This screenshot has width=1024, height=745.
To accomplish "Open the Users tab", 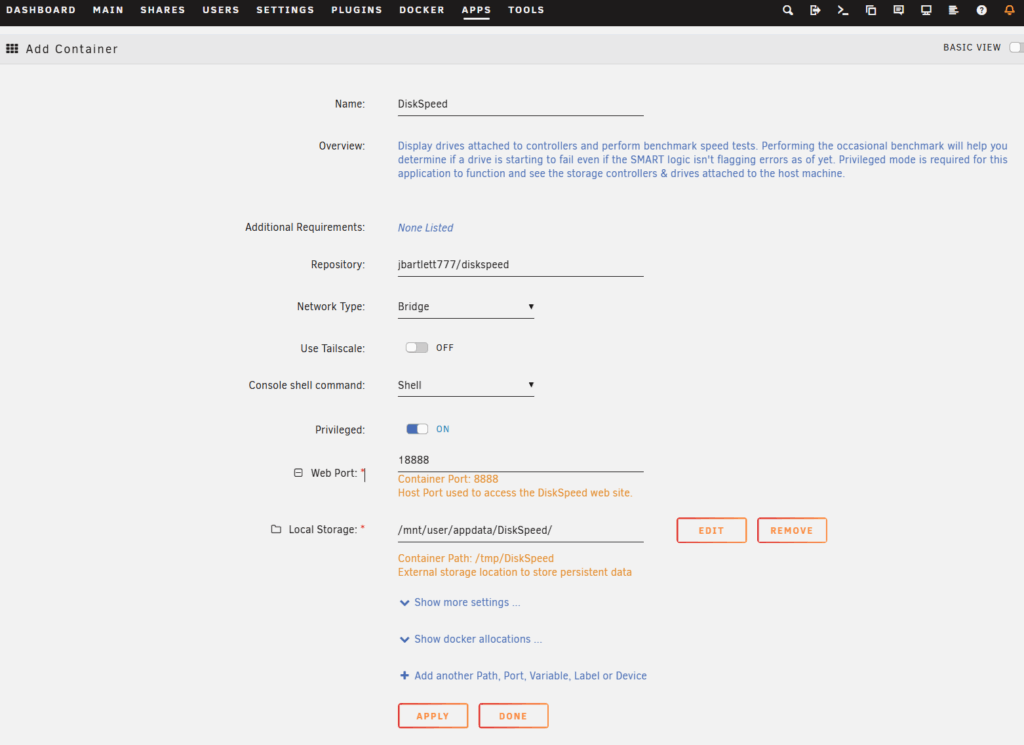I will tap(221, 10).
